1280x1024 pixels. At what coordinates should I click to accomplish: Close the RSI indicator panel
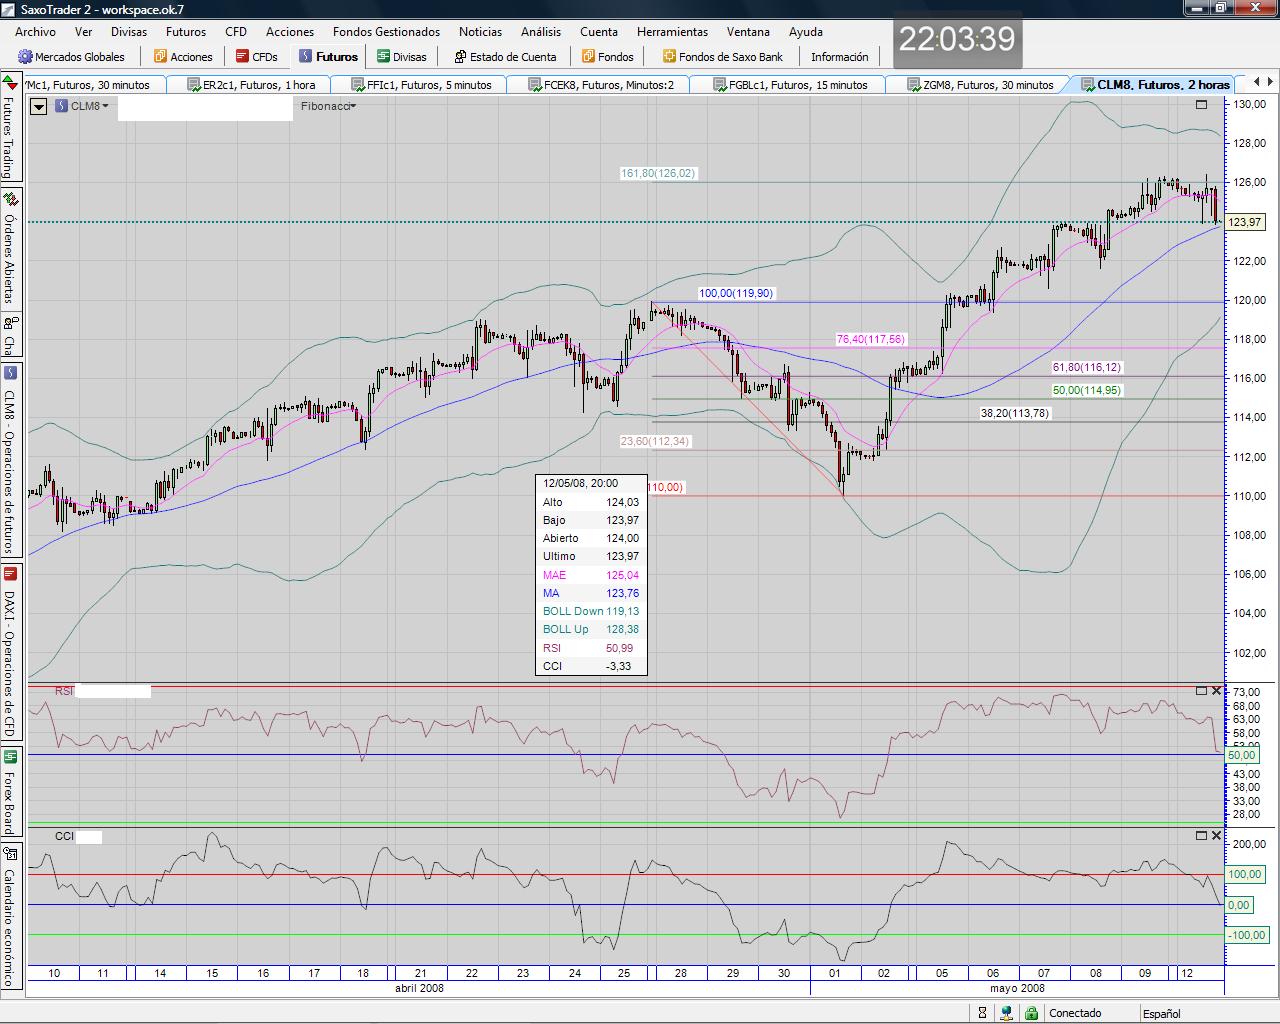click(x=1216, y=691)
